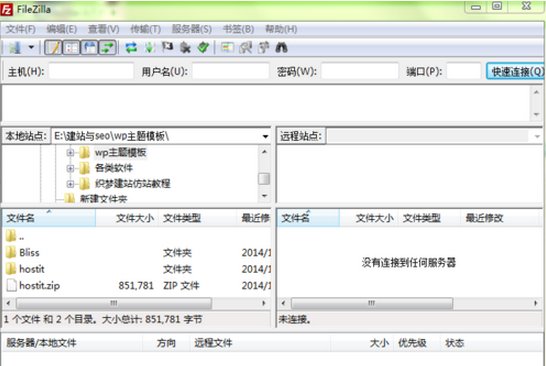Select the Bliss folder in file list
The width and height of the screenshot is (546, 366).
[x=23, y=252]
